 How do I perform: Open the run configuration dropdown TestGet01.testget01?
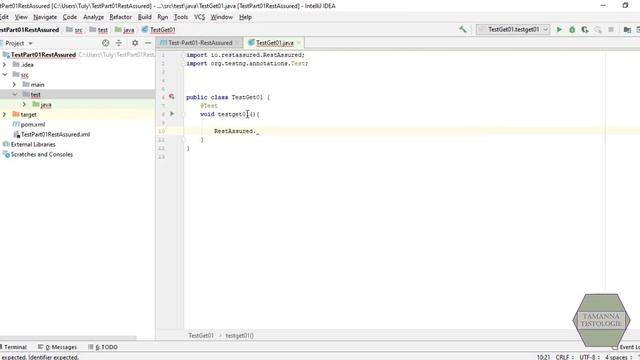tap(513, 29)
